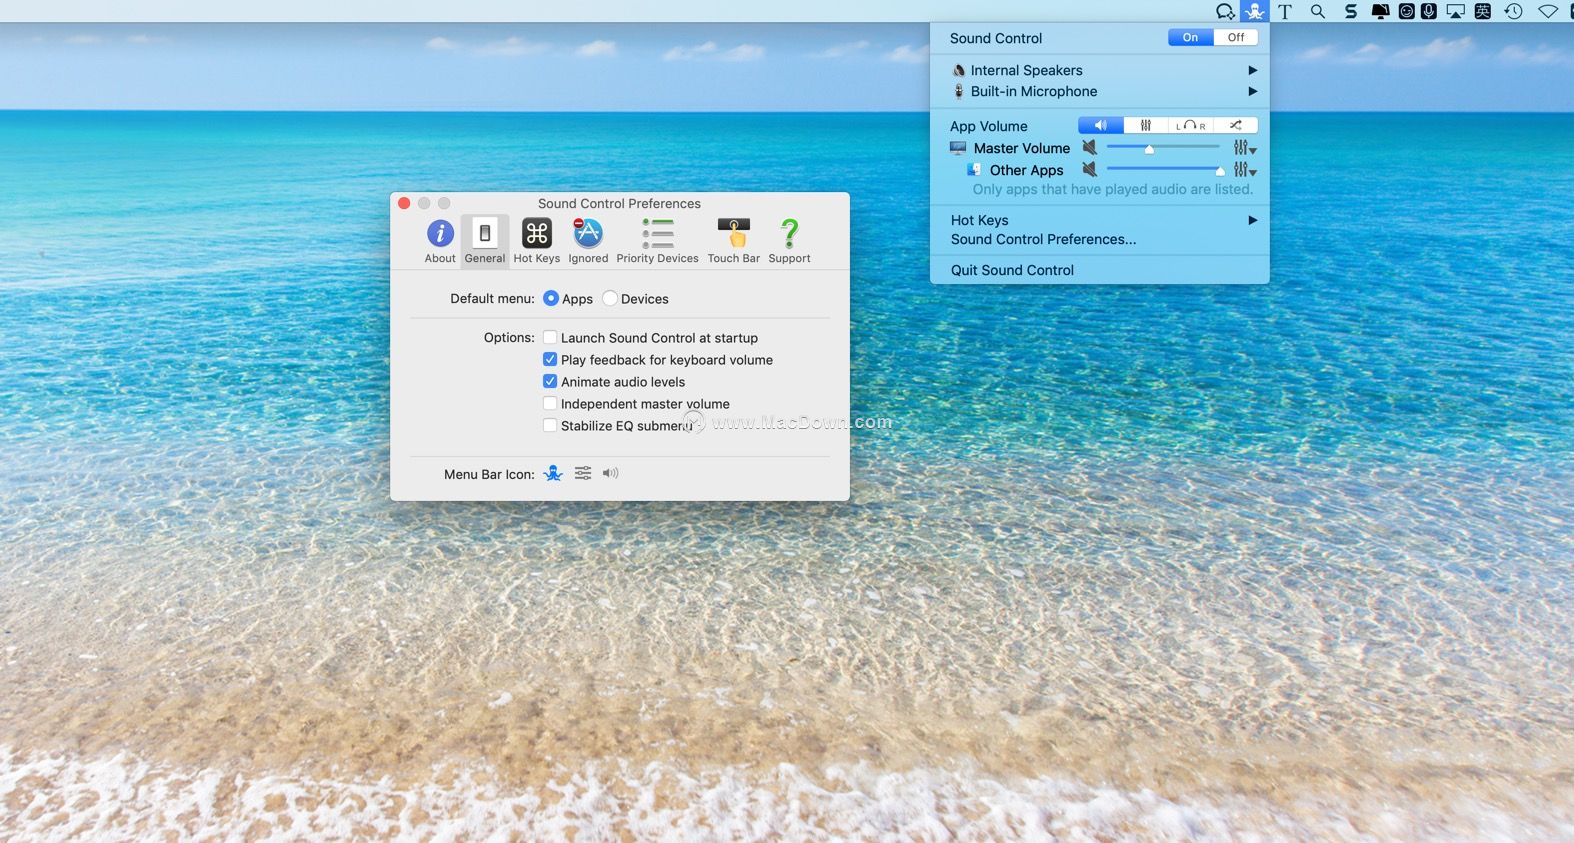Select the General preferences tab
Viewport: 1574px width, 843px height.
coord(485,241)
